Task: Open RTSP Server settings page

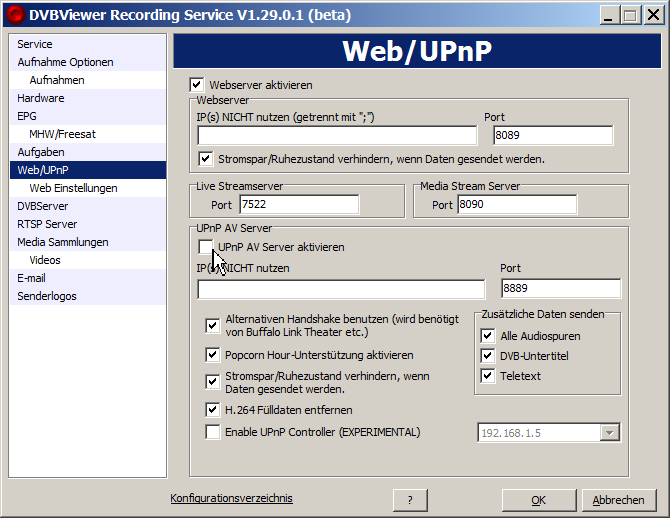Action: click(88, 224)
